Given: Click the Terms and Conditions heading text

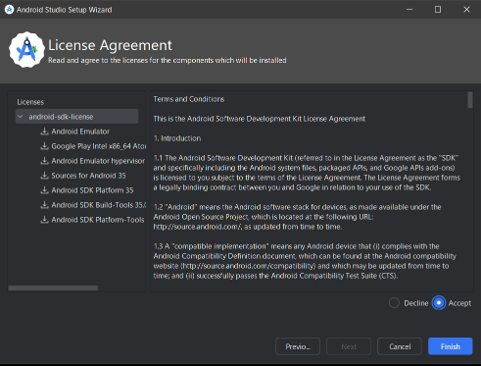Looking at the screenshot, I should point(189,99).
